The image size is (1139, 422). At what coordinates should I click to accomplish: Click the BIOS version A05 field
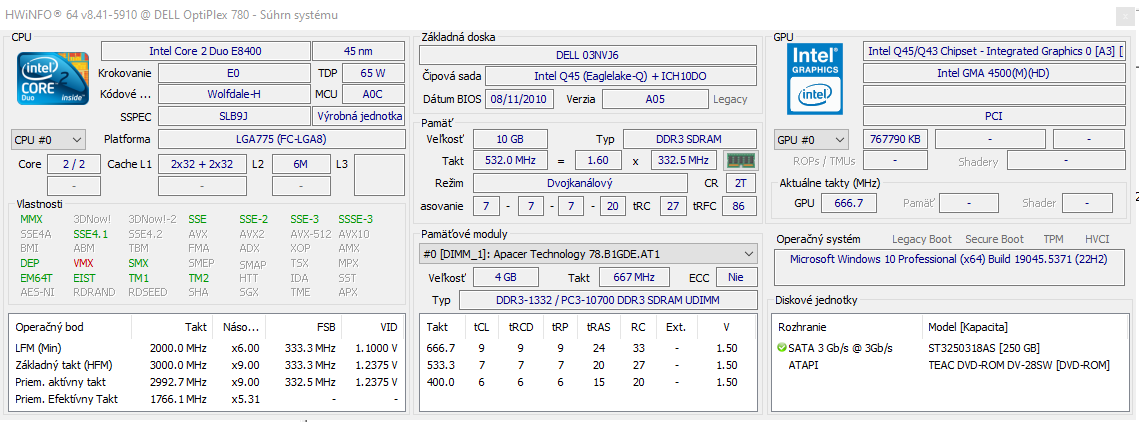(x=654, y=99)
